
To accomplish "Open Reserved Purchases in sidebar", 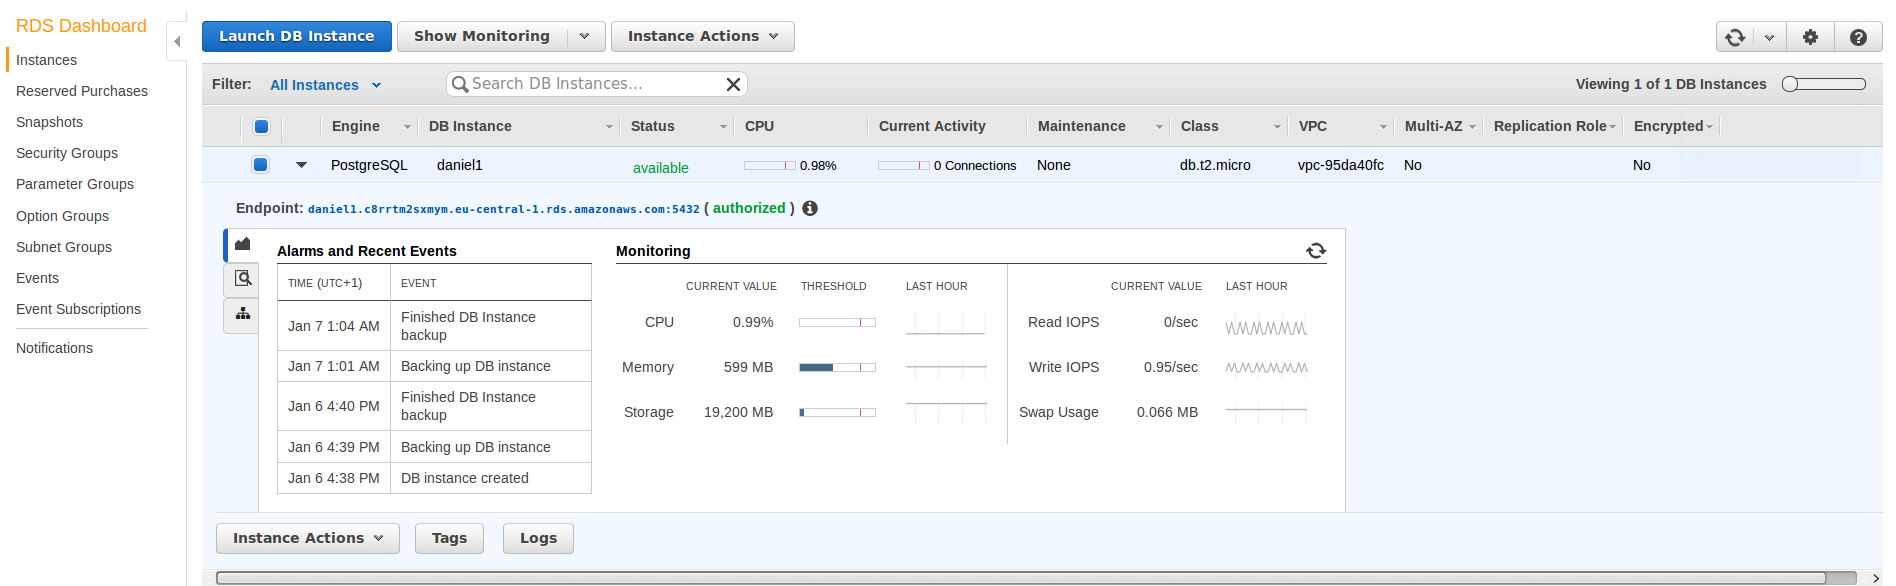I will pos(82,91).
